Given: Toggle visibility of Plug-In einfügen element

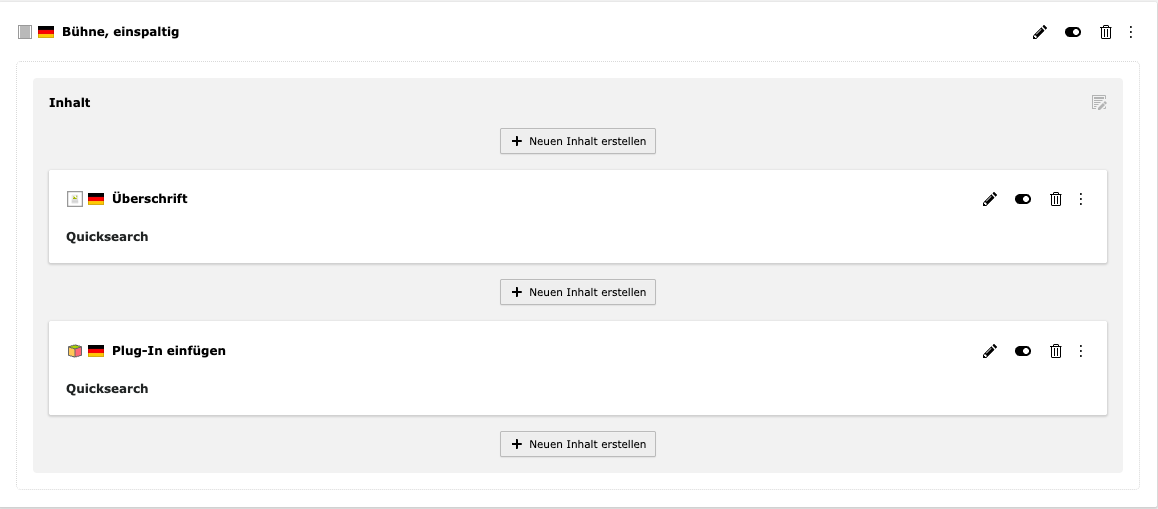Looking at the screenshot, I should (x=1023, y=351).
